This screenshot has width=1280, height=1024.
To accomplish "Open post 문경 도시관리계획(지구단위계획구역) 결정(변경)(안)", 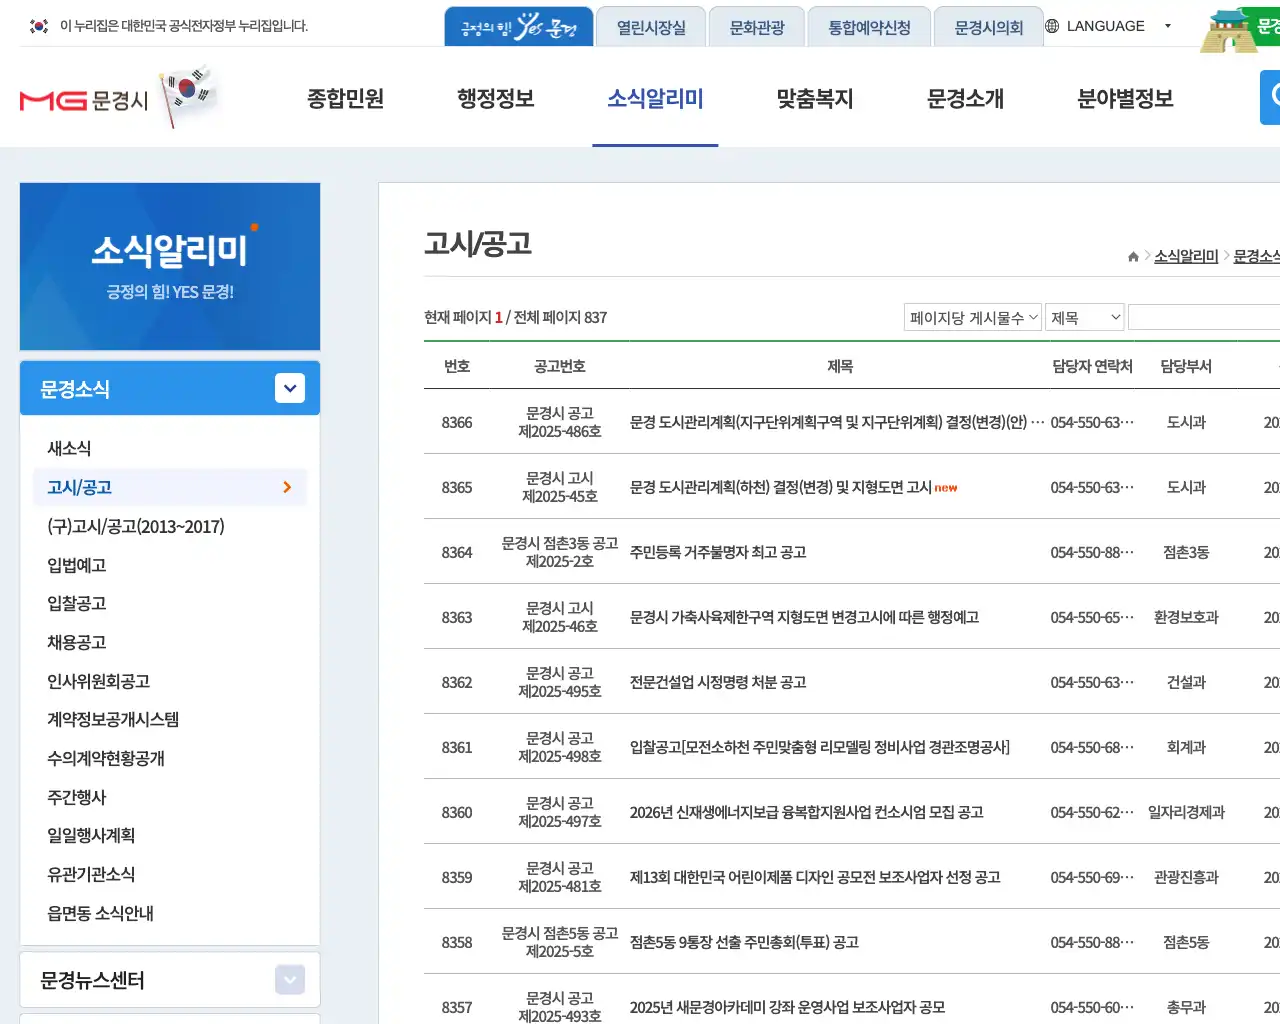I will (x=837, y=422).
